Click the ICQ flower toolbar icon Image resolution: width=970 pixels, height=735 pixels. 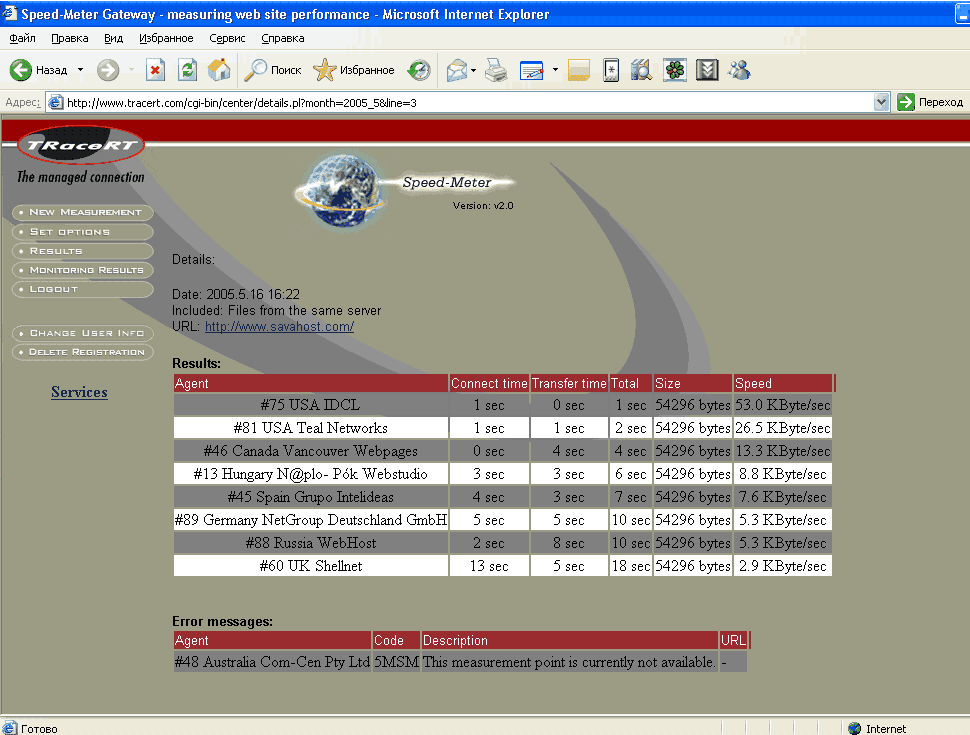[x=675, y=70]
